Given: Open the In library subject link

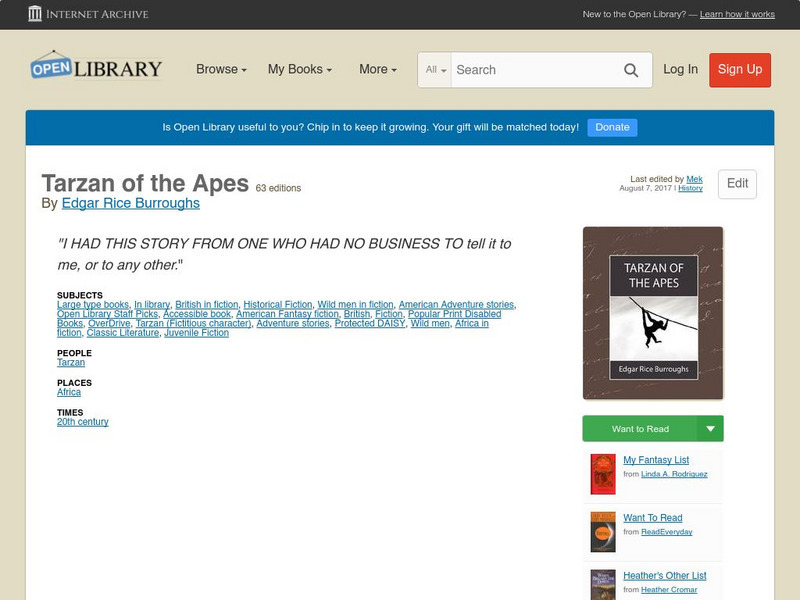Looking at the screenshot, I should tap(152, 305).
